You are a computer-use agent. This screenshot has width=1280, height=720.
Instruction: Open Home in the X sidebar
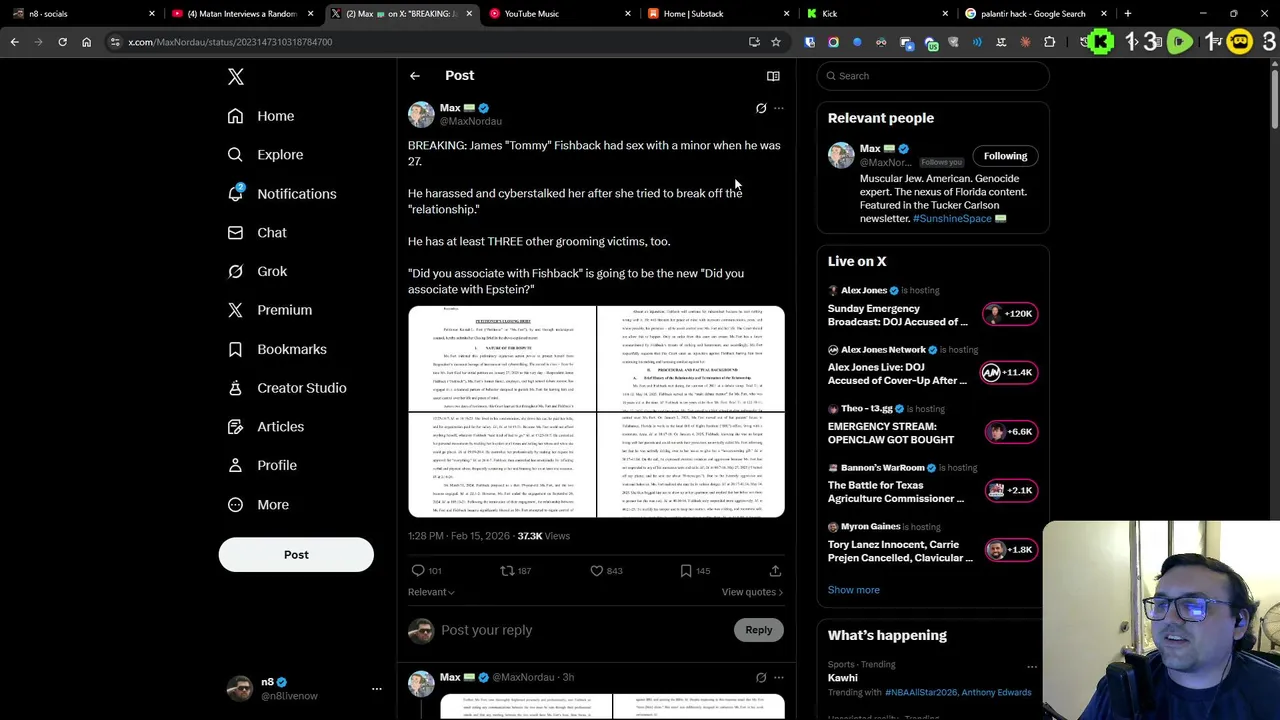261,116
